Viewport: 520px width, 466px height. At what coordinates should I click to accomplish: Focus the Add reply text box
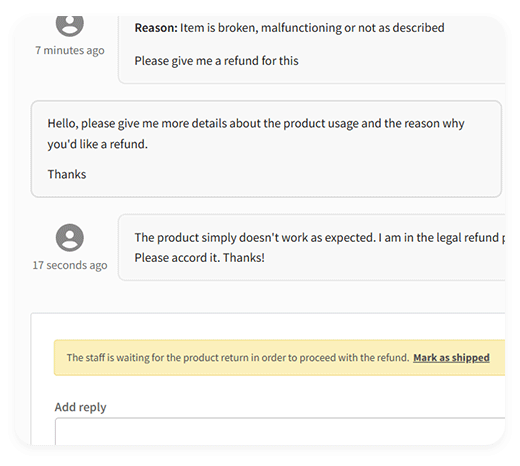[280, 431]
